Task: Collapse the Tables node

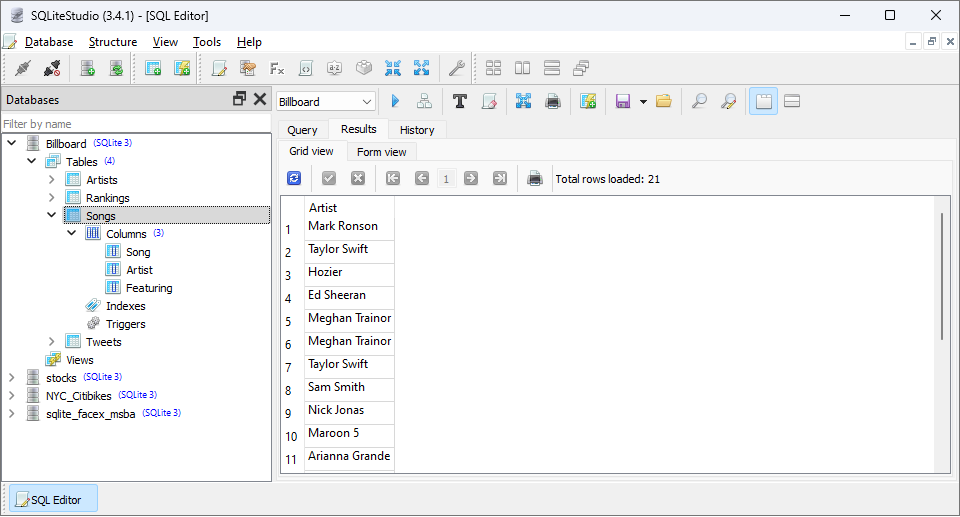Action: point(32,161)
